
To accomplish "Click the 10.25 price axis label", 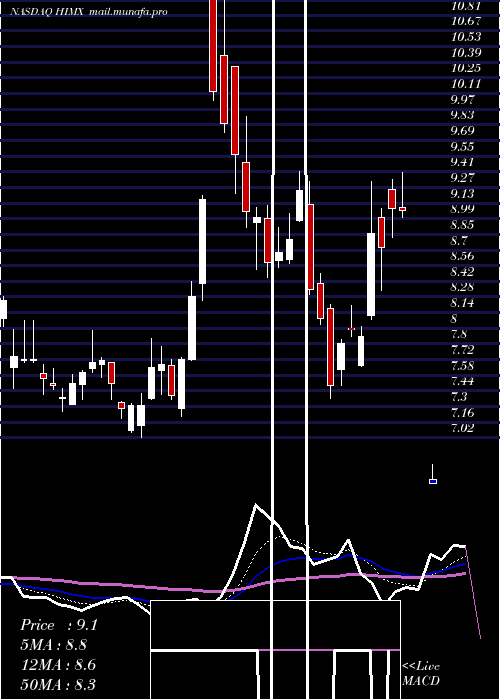I will click(x=466, y=68).
